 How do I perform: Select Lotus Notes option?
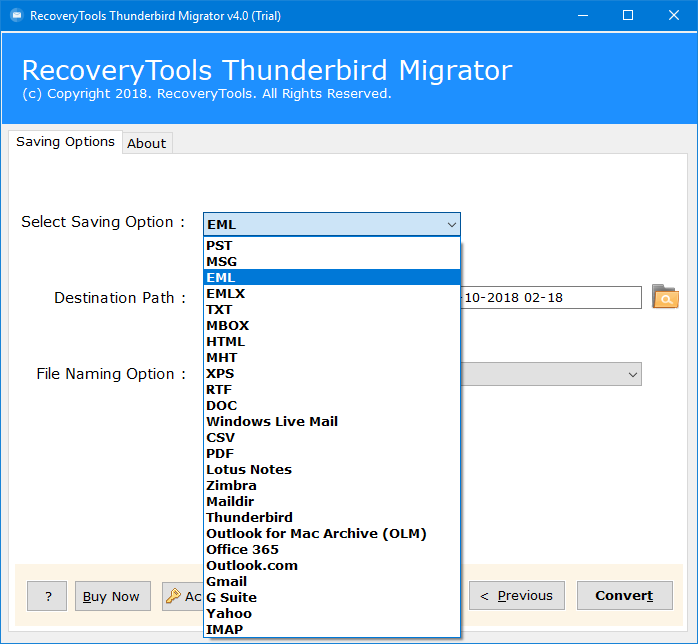[332, 470]
